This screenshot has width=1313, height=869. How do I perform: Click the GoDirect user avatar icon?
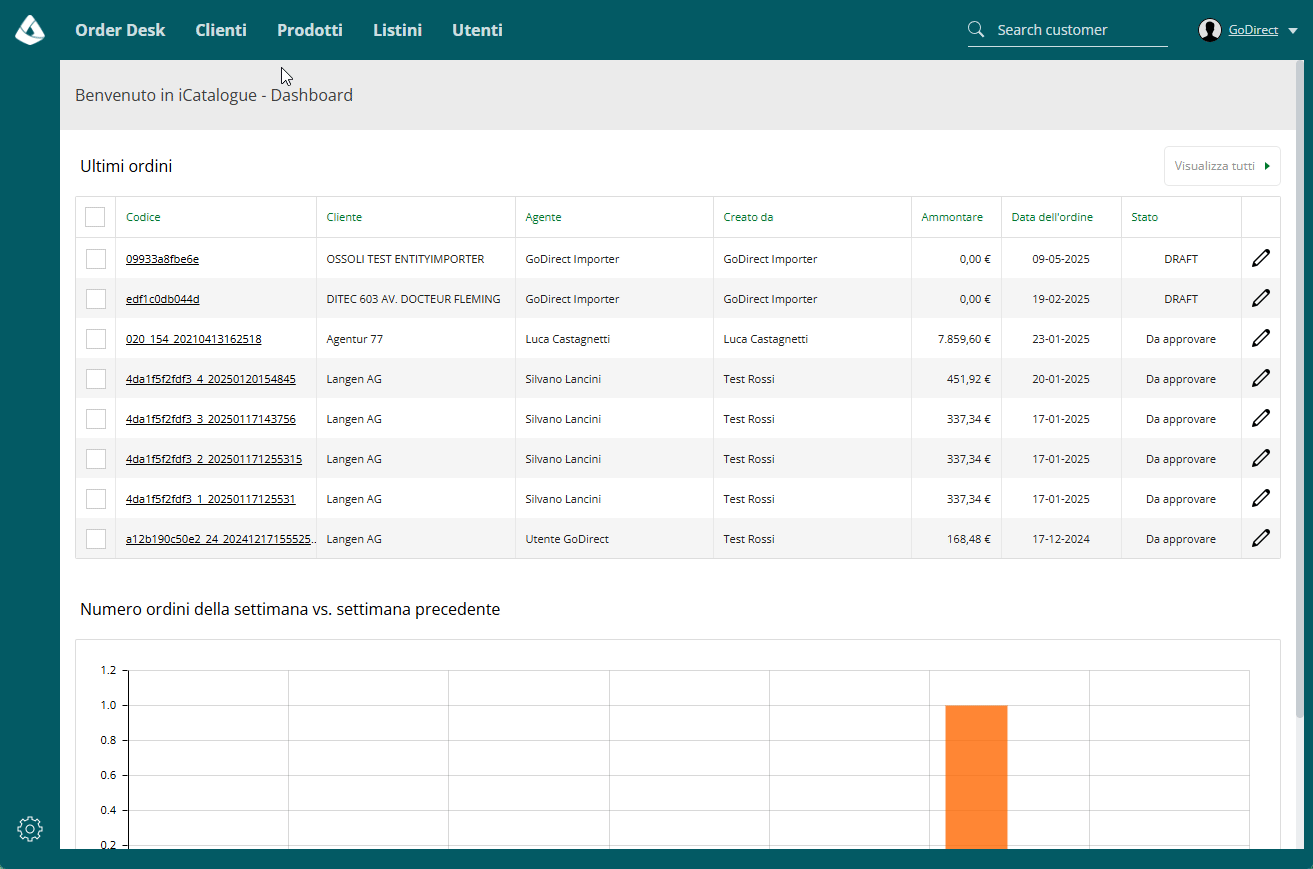[x=1210, y=30]
